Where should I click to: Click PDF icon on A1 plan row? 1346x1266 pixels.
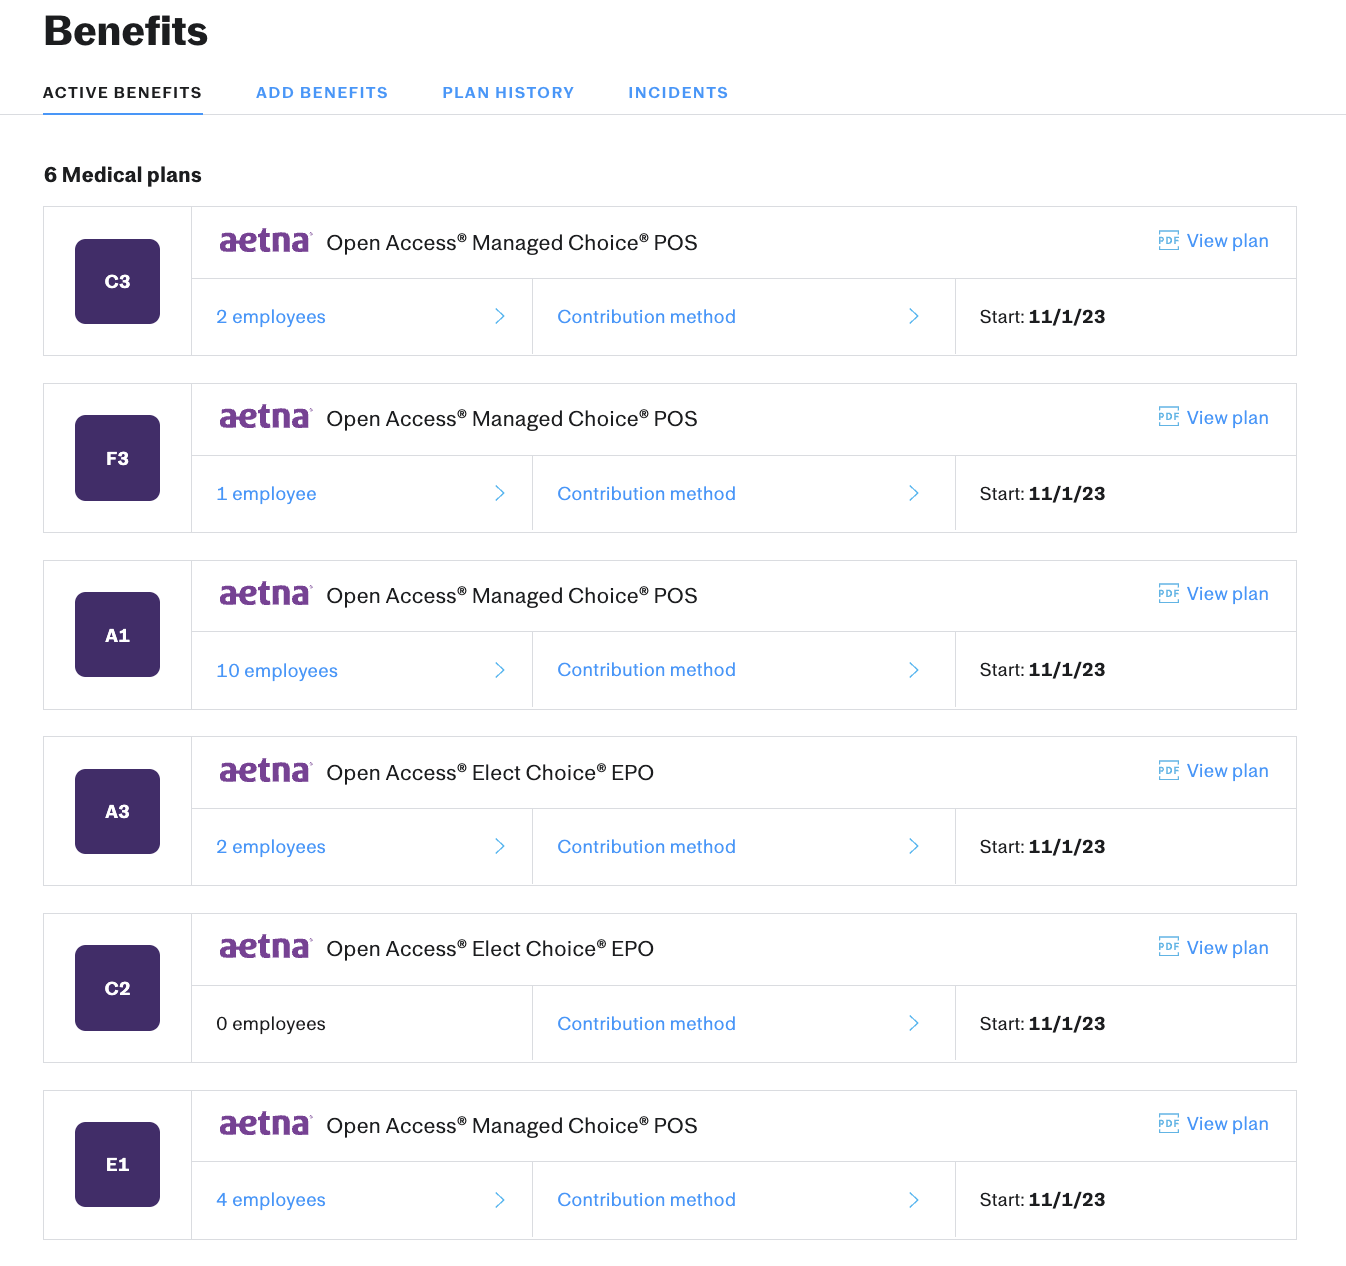pyautogui.click(x=1168, y=594)
